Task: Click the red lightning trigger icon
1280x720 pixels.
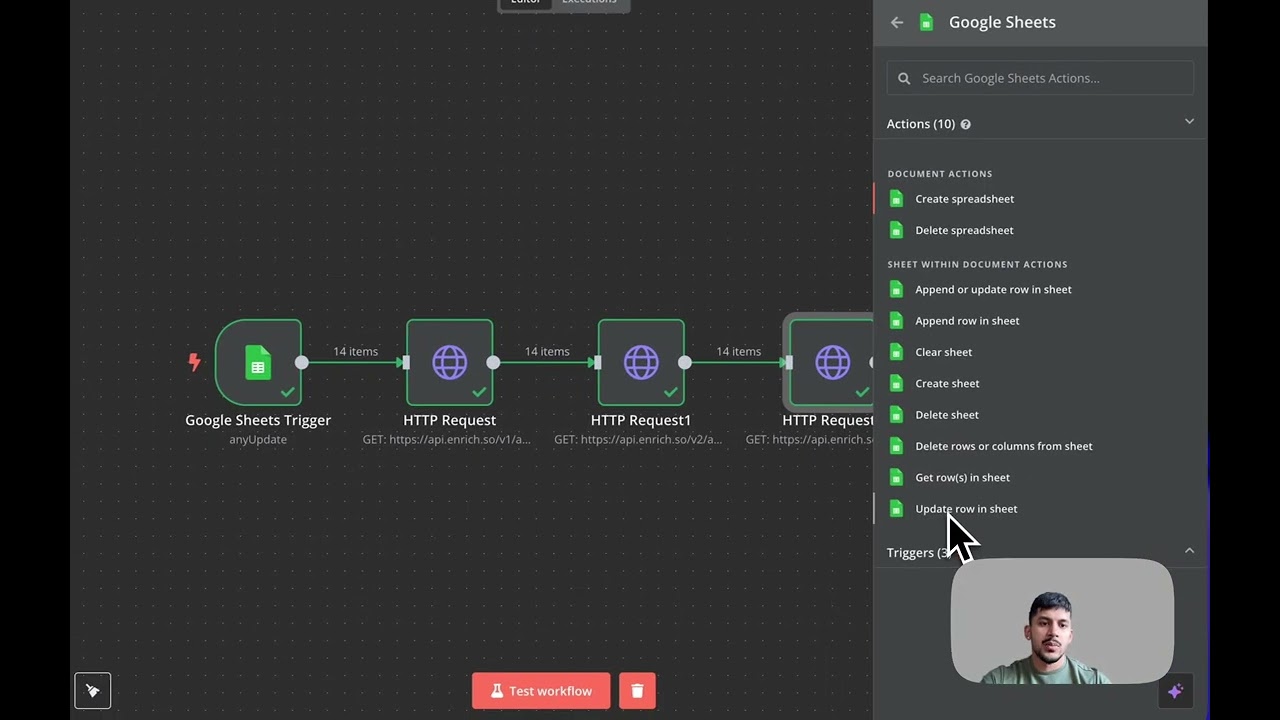Action: coord(194,362)
